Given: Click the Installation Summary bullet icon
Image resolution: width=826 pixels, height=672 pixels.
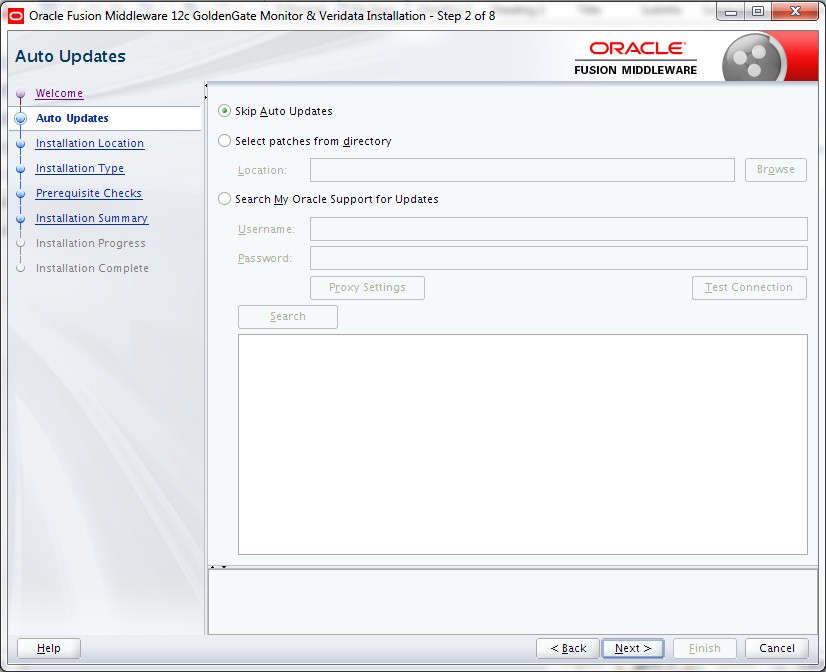Looking at the screenshot, I should 21,219.
